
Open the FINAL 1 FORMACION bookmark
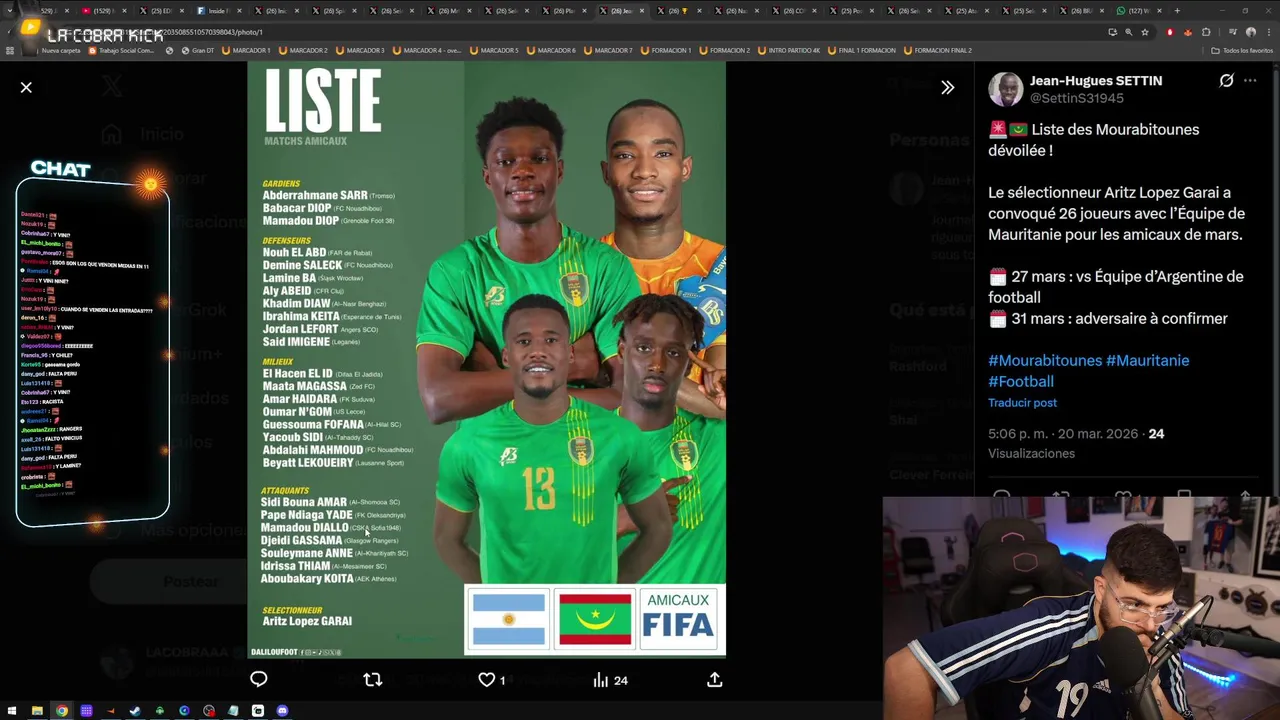pyautogui.click(x=862, y=50)
